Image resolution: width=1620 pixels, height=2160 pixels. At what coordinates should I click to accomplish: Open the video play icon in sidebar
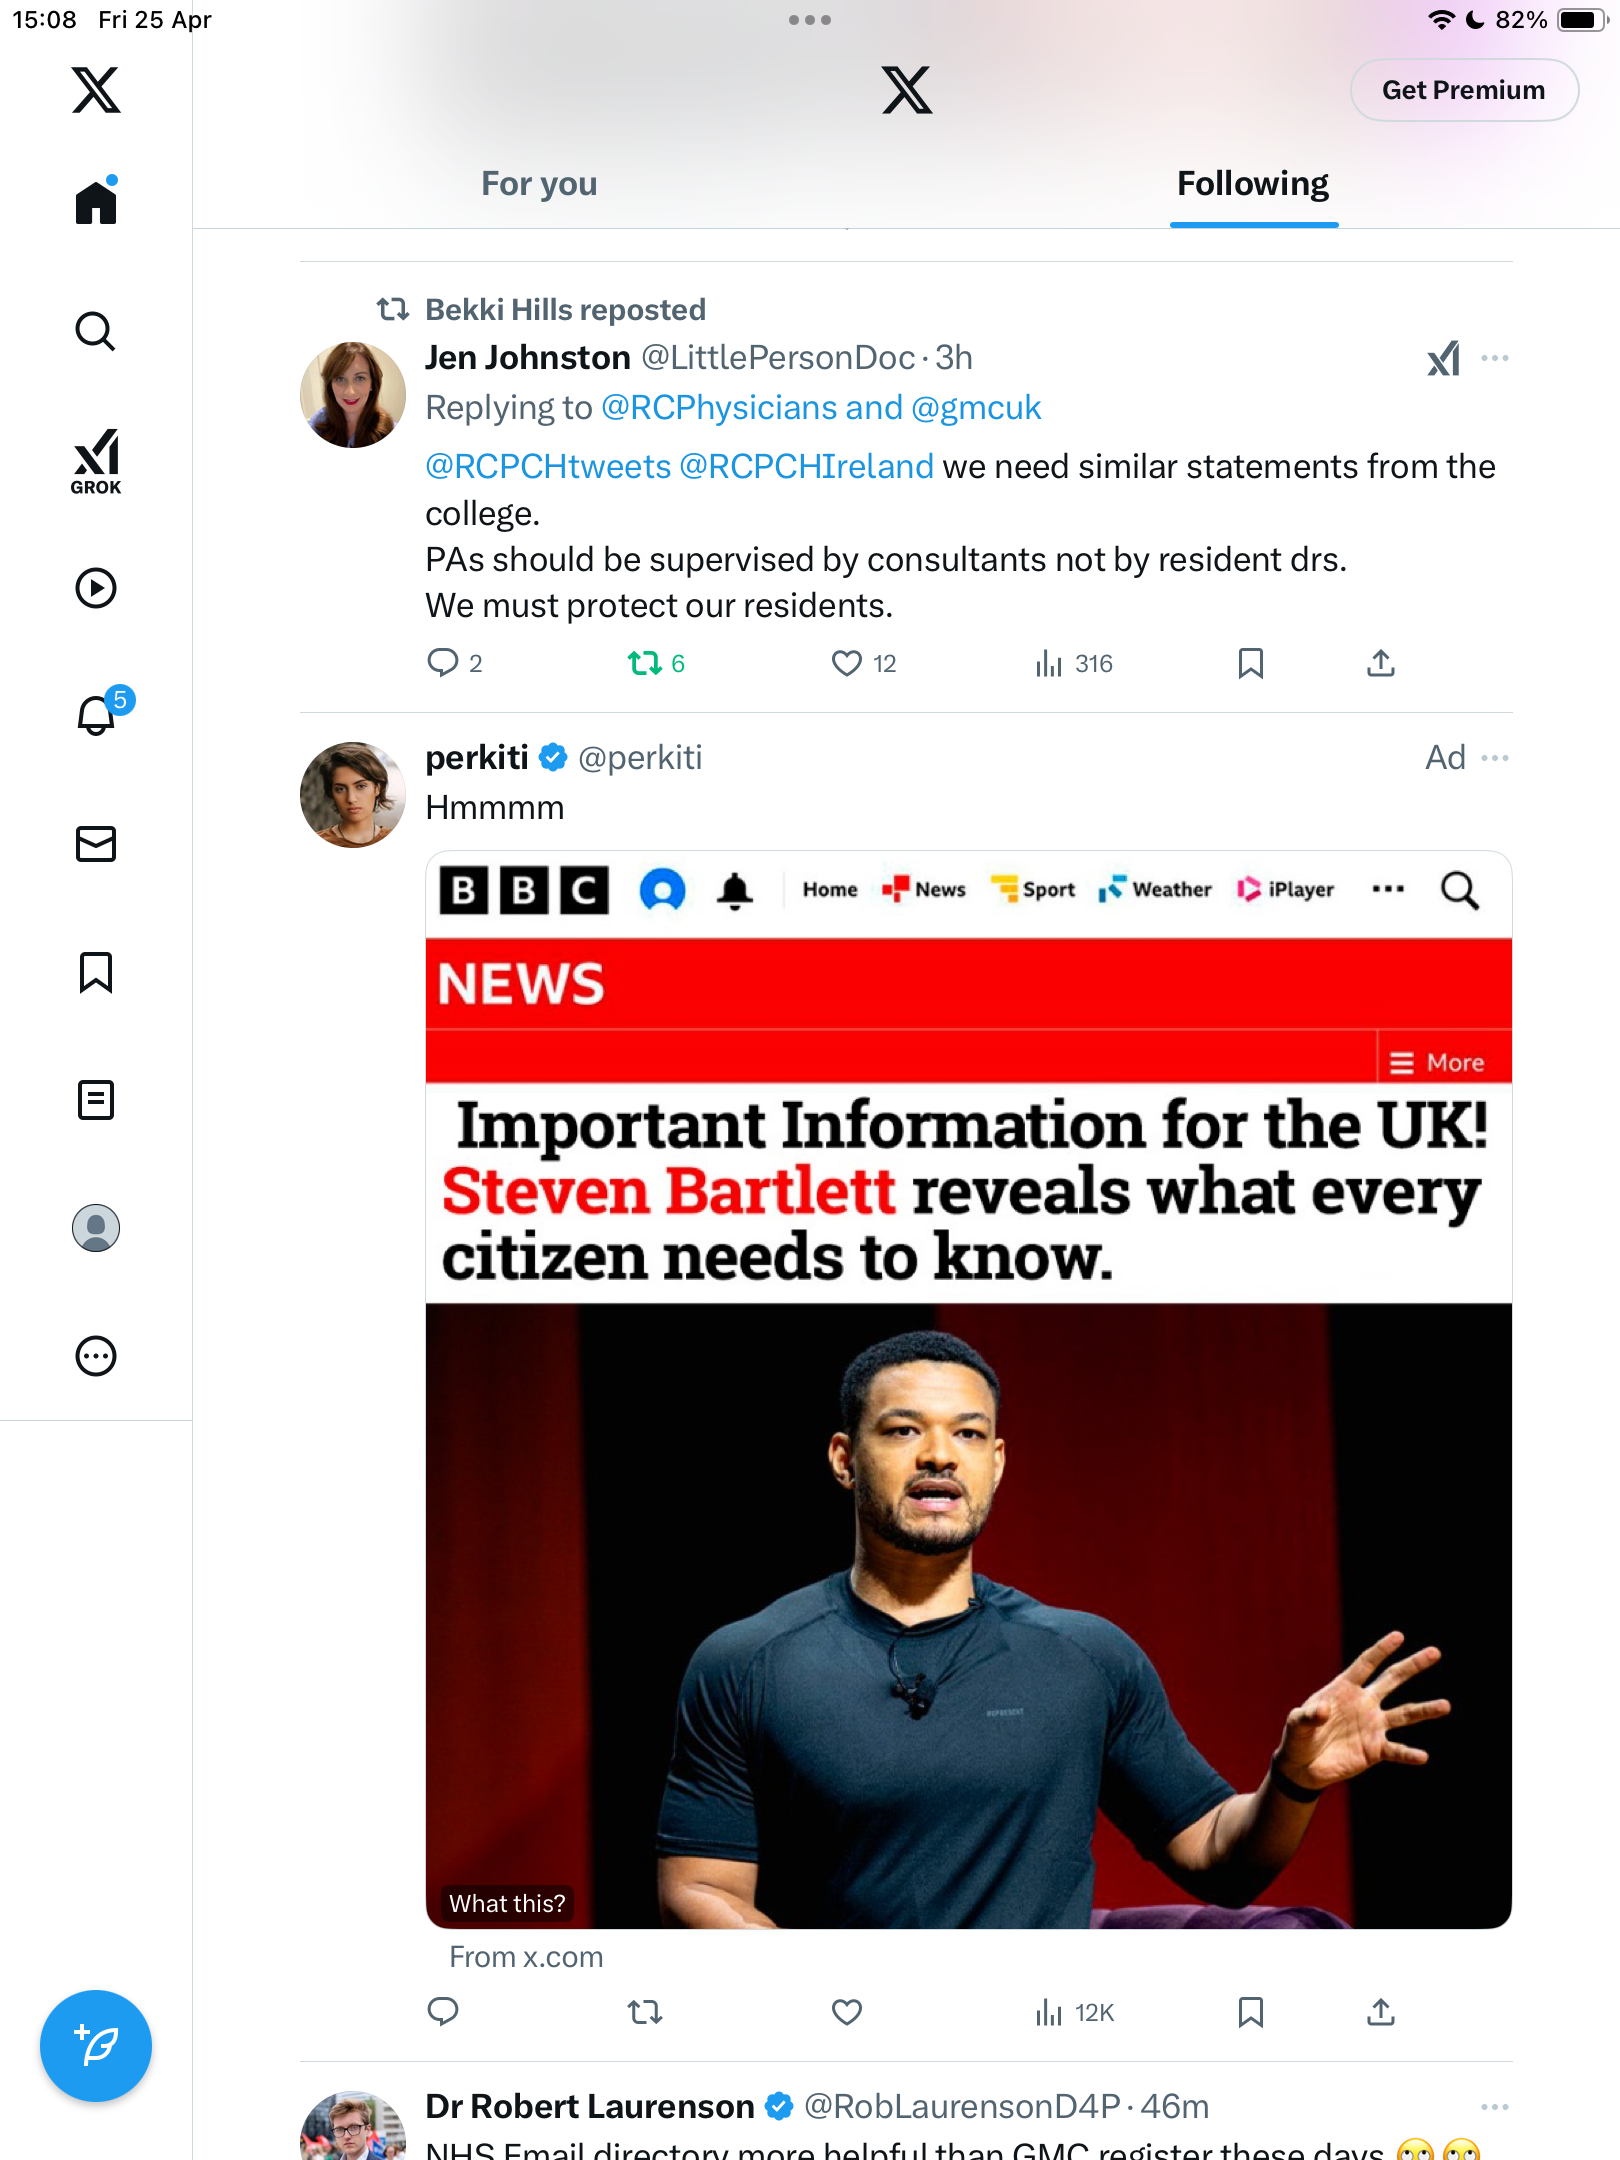pos(96,588)
